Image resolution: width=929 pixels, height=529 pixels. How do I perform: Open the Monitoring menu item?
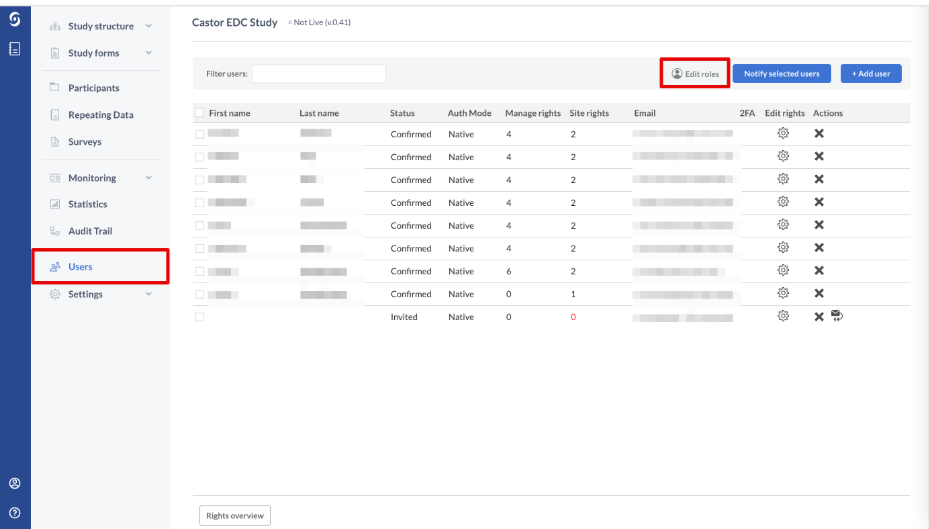point(92,178)
